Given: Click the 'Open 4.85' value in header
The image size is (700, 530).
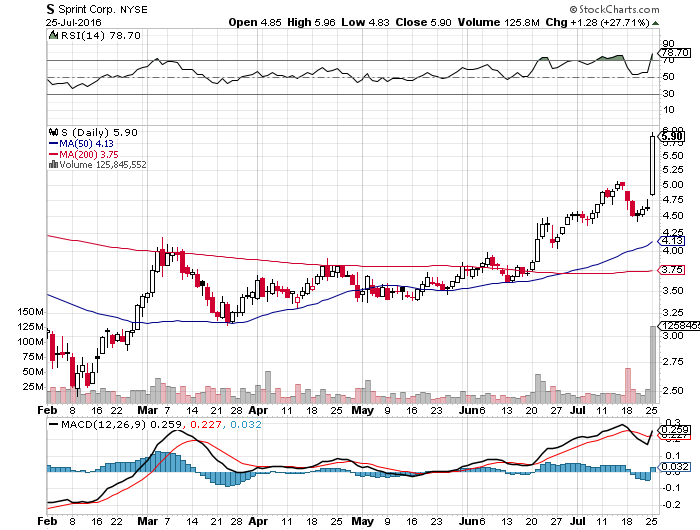Looking at the screenshot, I should click(255, 22).
